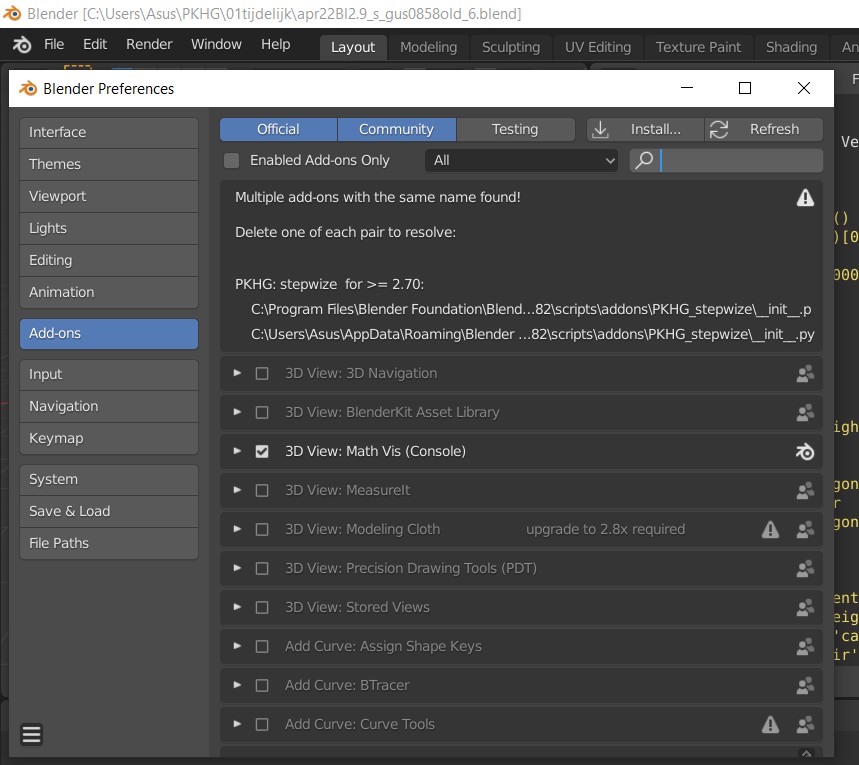Expand the Precision Drawing Tools details

(x=237, y=568)
